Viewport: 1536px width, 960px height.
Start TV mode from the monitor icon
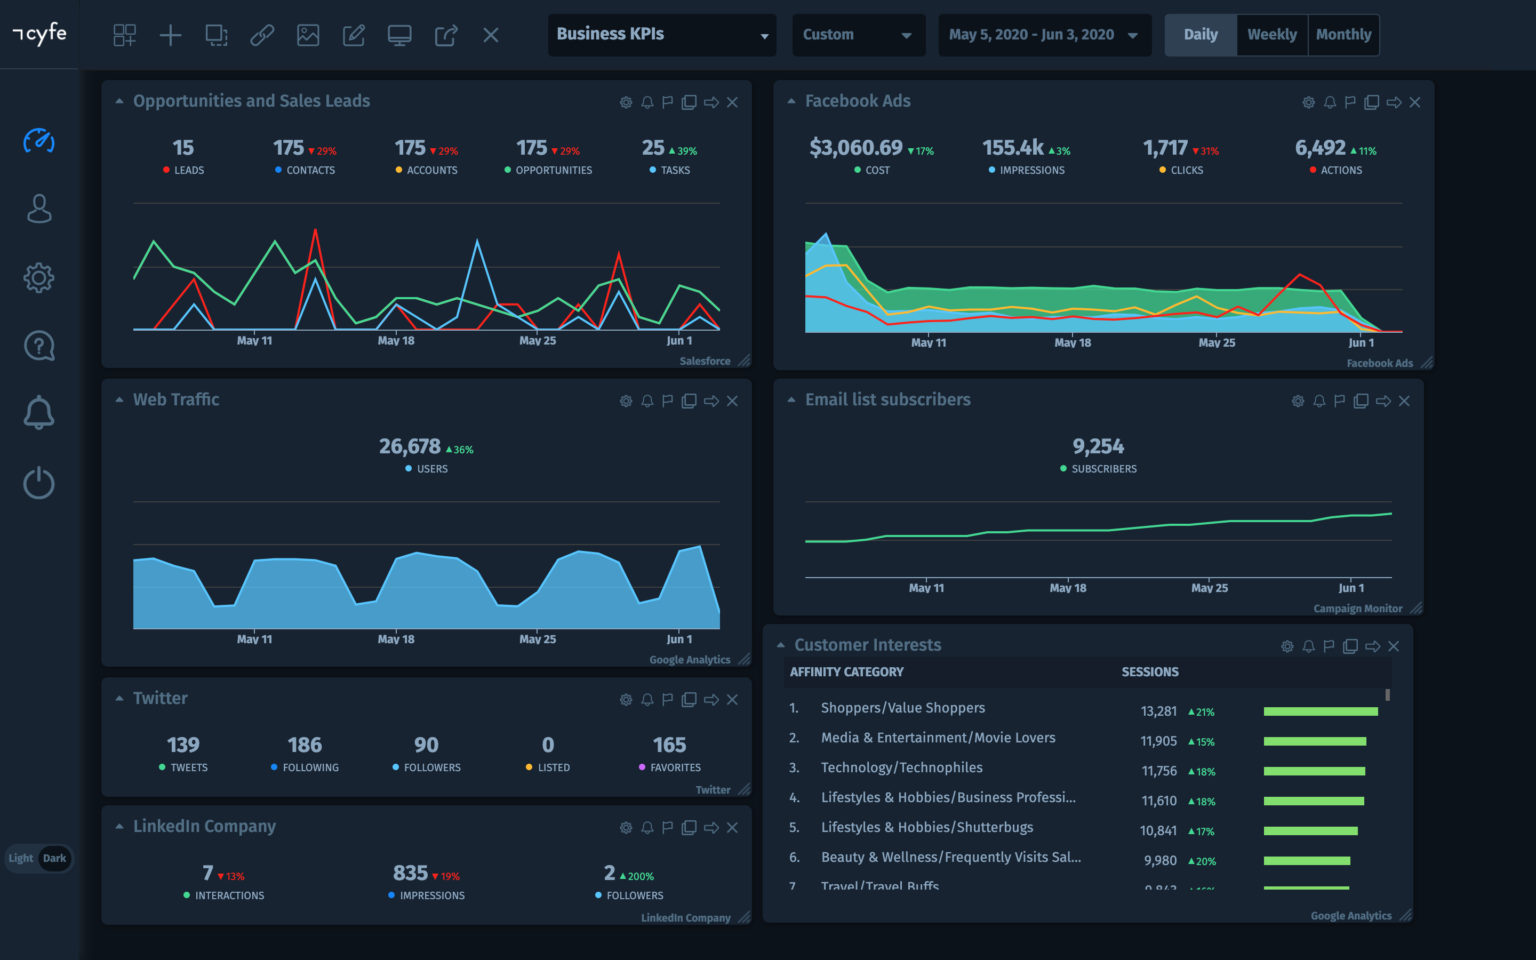(399, 35)
